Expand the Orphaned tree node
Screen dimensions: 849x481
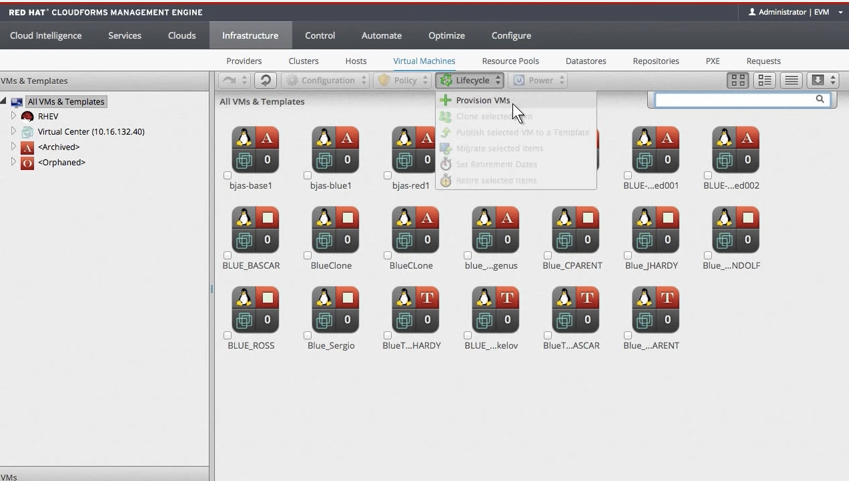point(14,161)
